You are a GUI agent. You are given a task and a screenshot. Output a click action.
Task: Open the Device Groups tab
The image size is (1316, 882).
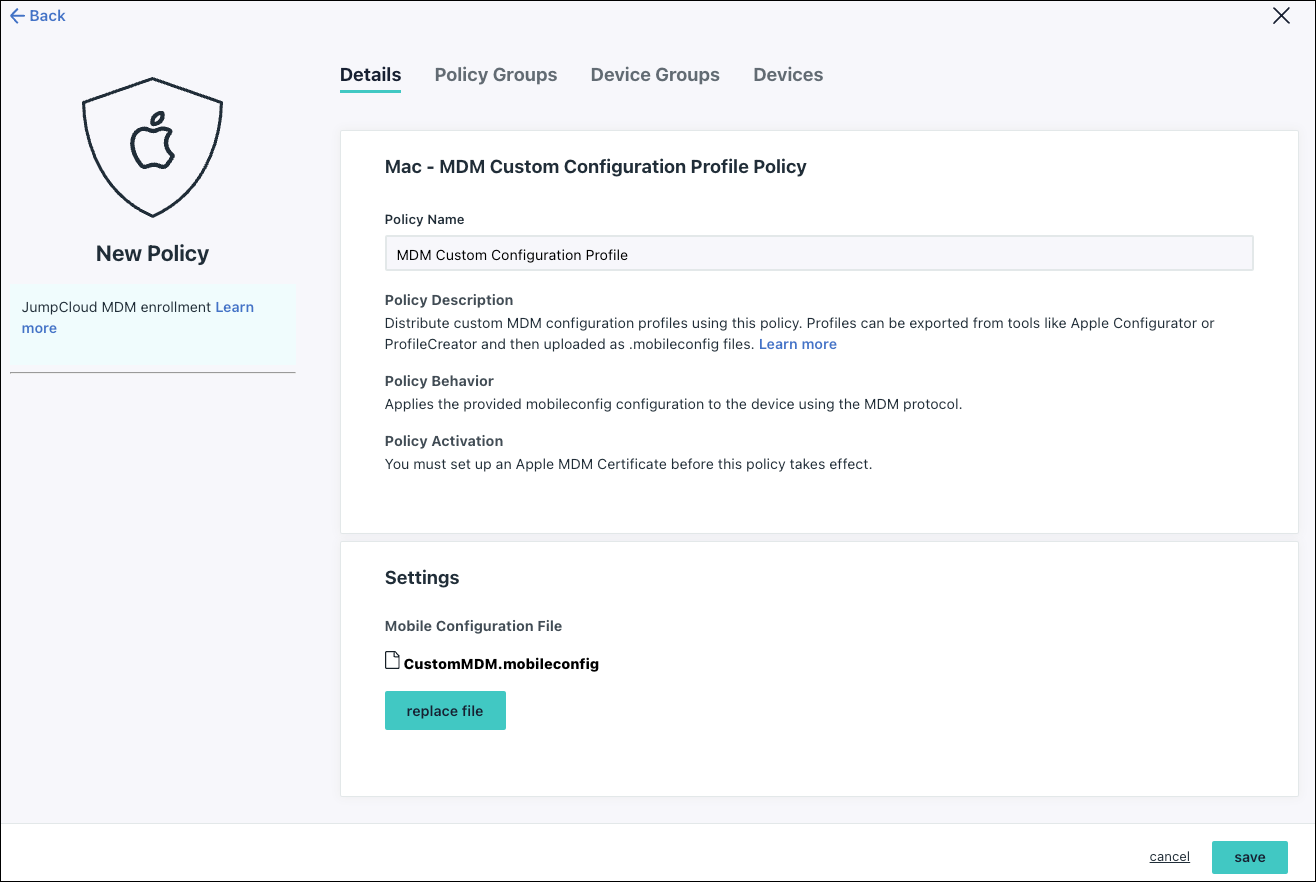tap(655, 75)
